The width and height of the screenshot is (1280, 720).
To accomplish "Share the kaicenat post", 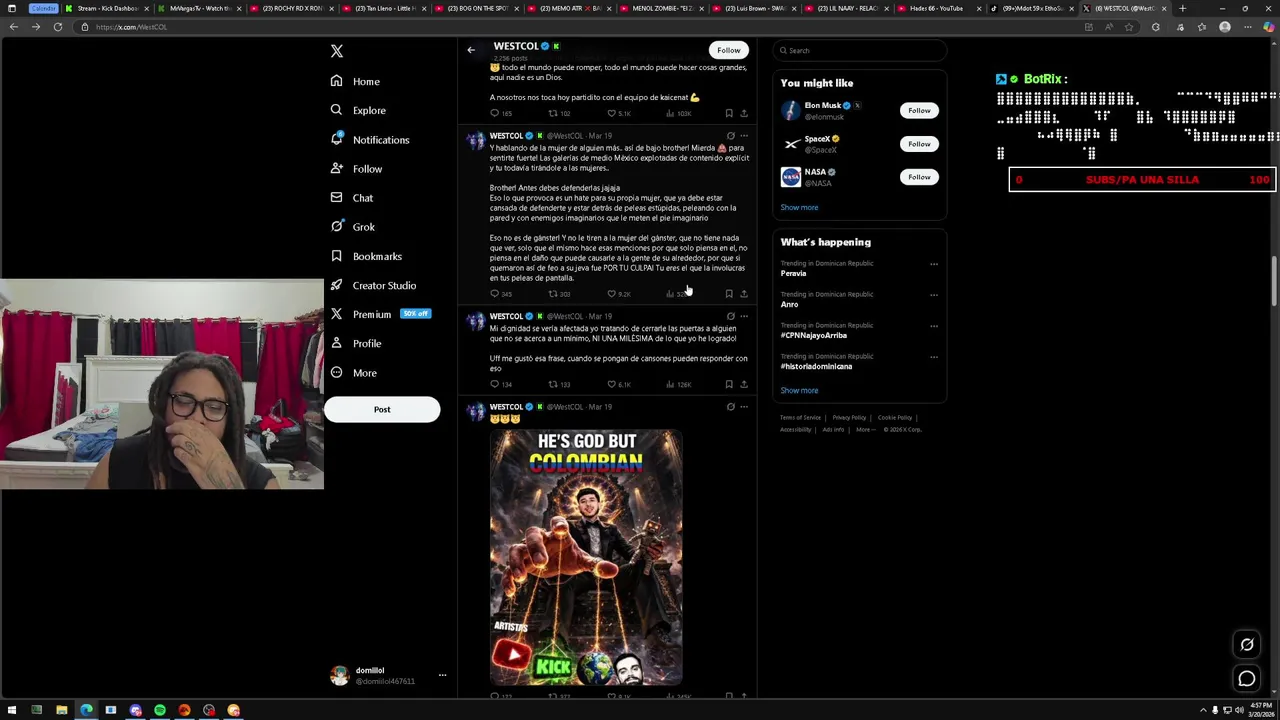I will [x=743, y=113].
